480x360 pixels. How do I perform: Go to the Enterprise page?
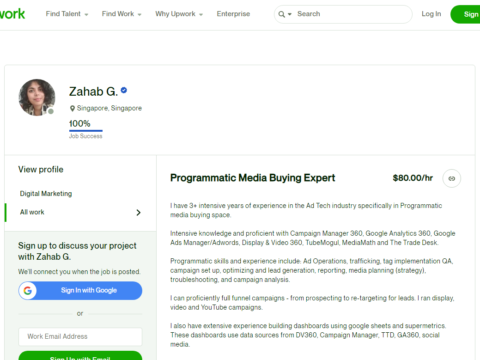point(233,14)
